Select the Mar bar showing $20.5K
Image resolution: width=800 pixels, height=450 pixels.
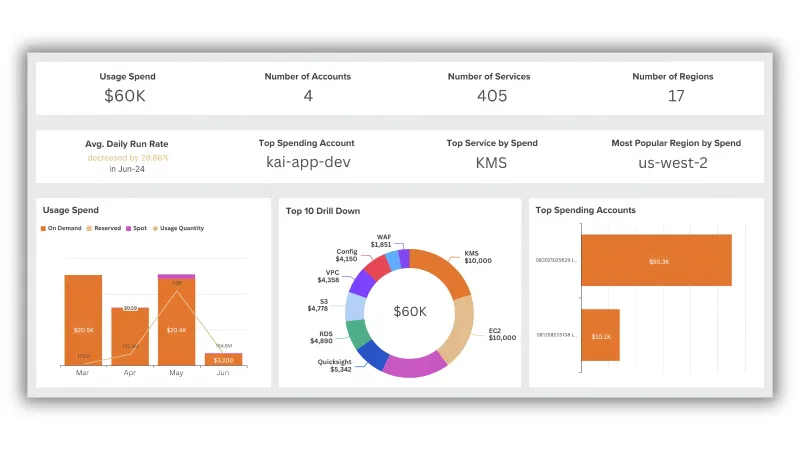click(83, 320)
